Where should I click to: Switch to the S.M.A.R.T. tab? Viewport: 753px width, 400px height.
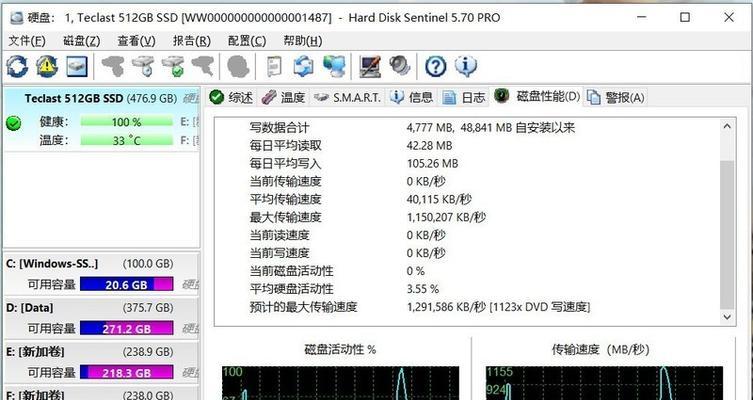[347, 97]
